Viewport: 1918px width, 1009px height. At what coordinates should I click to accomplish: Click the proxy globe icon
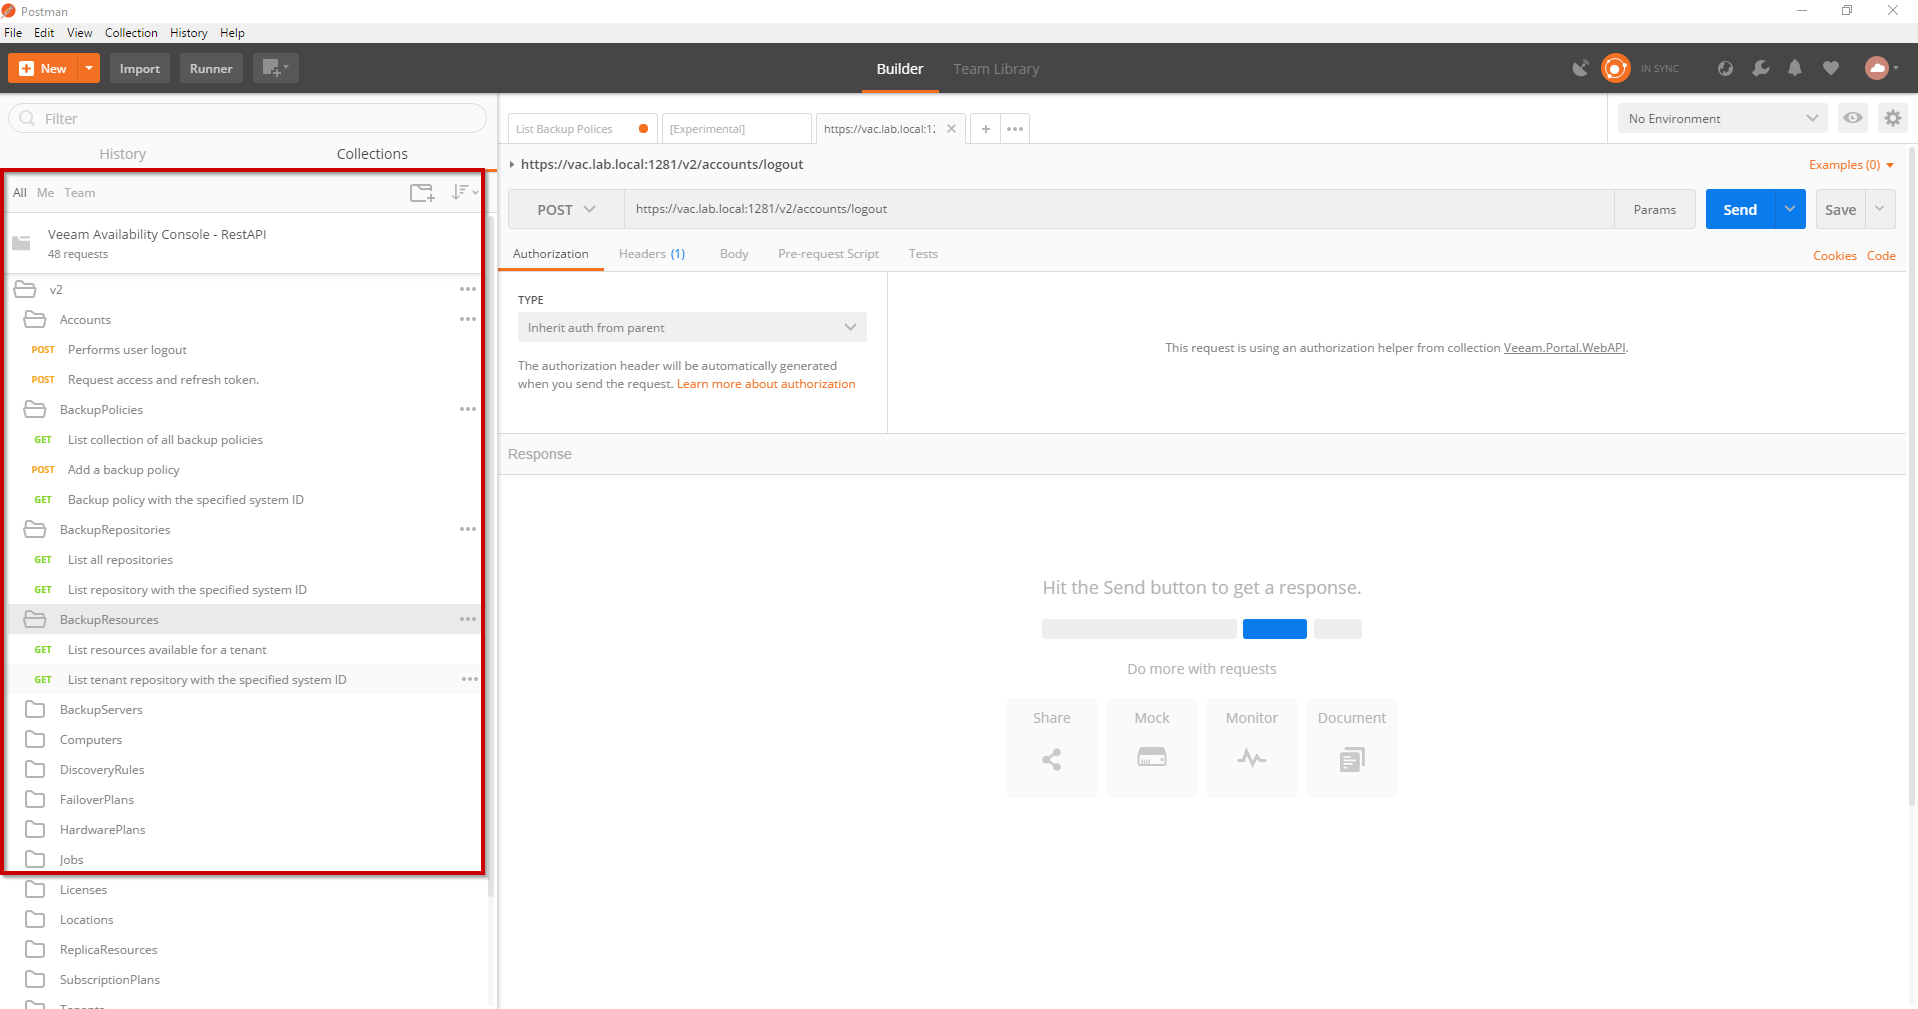1725,68
